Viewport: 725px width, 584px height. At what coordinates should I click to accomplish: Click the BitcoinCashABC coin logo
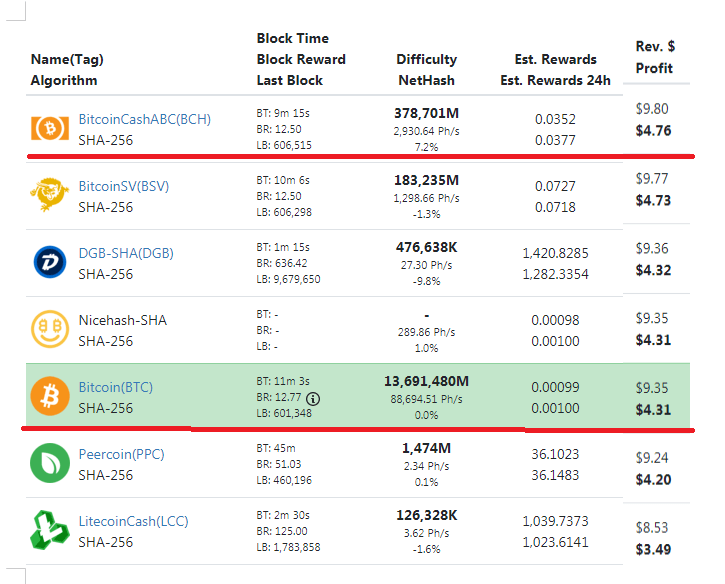48,129
